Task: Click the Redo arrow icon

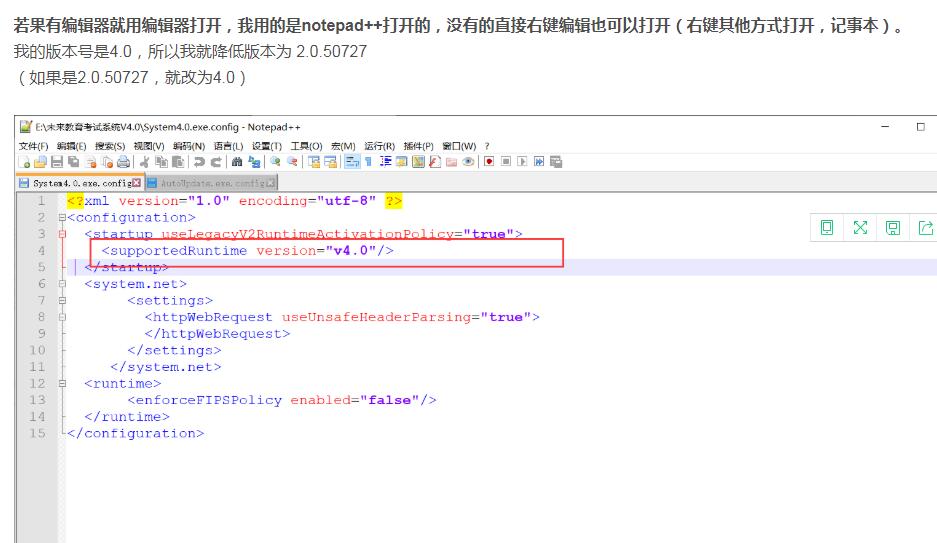Action: pos(216,162)
